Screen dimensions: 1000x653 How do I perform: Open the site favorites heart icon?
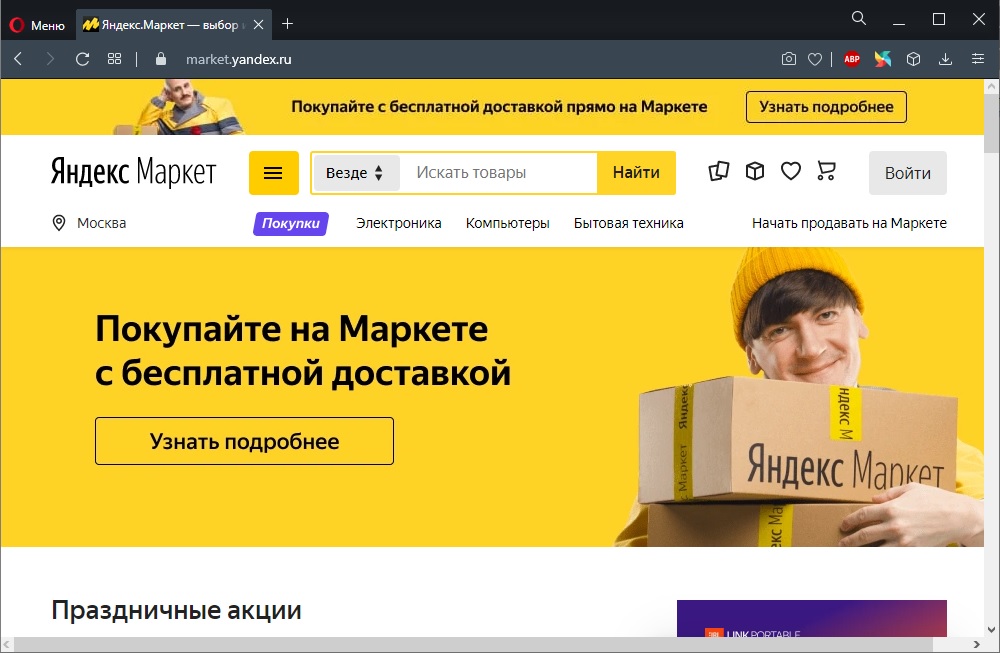pos(791,171)
